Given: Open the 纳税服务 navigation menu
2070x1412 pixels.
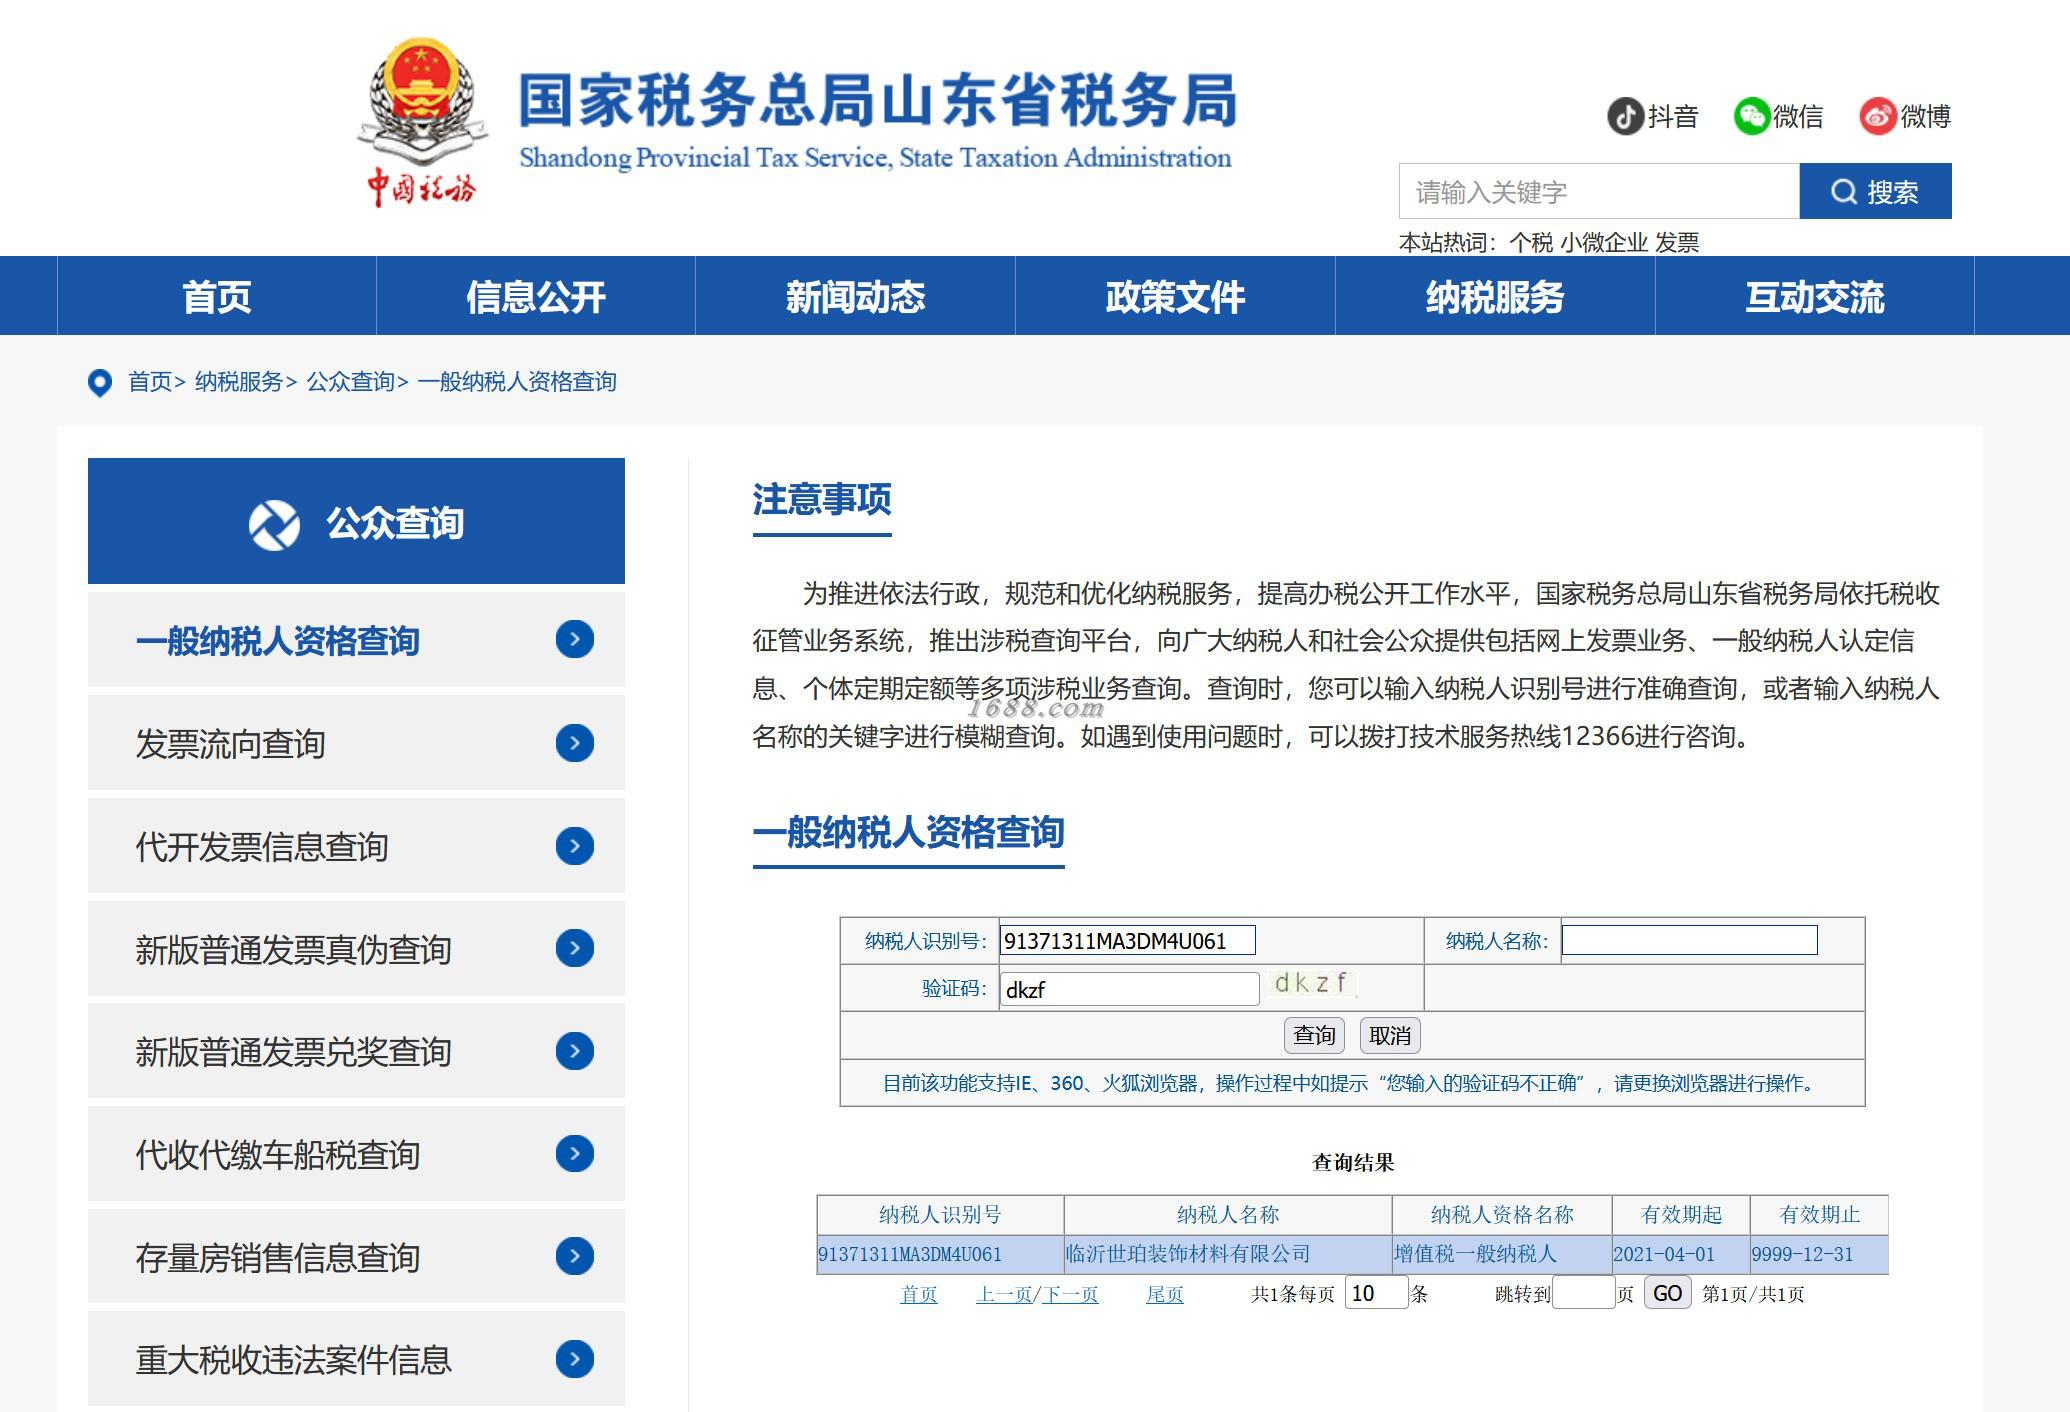Looking at the screenshot, I should coord(1494,297).
